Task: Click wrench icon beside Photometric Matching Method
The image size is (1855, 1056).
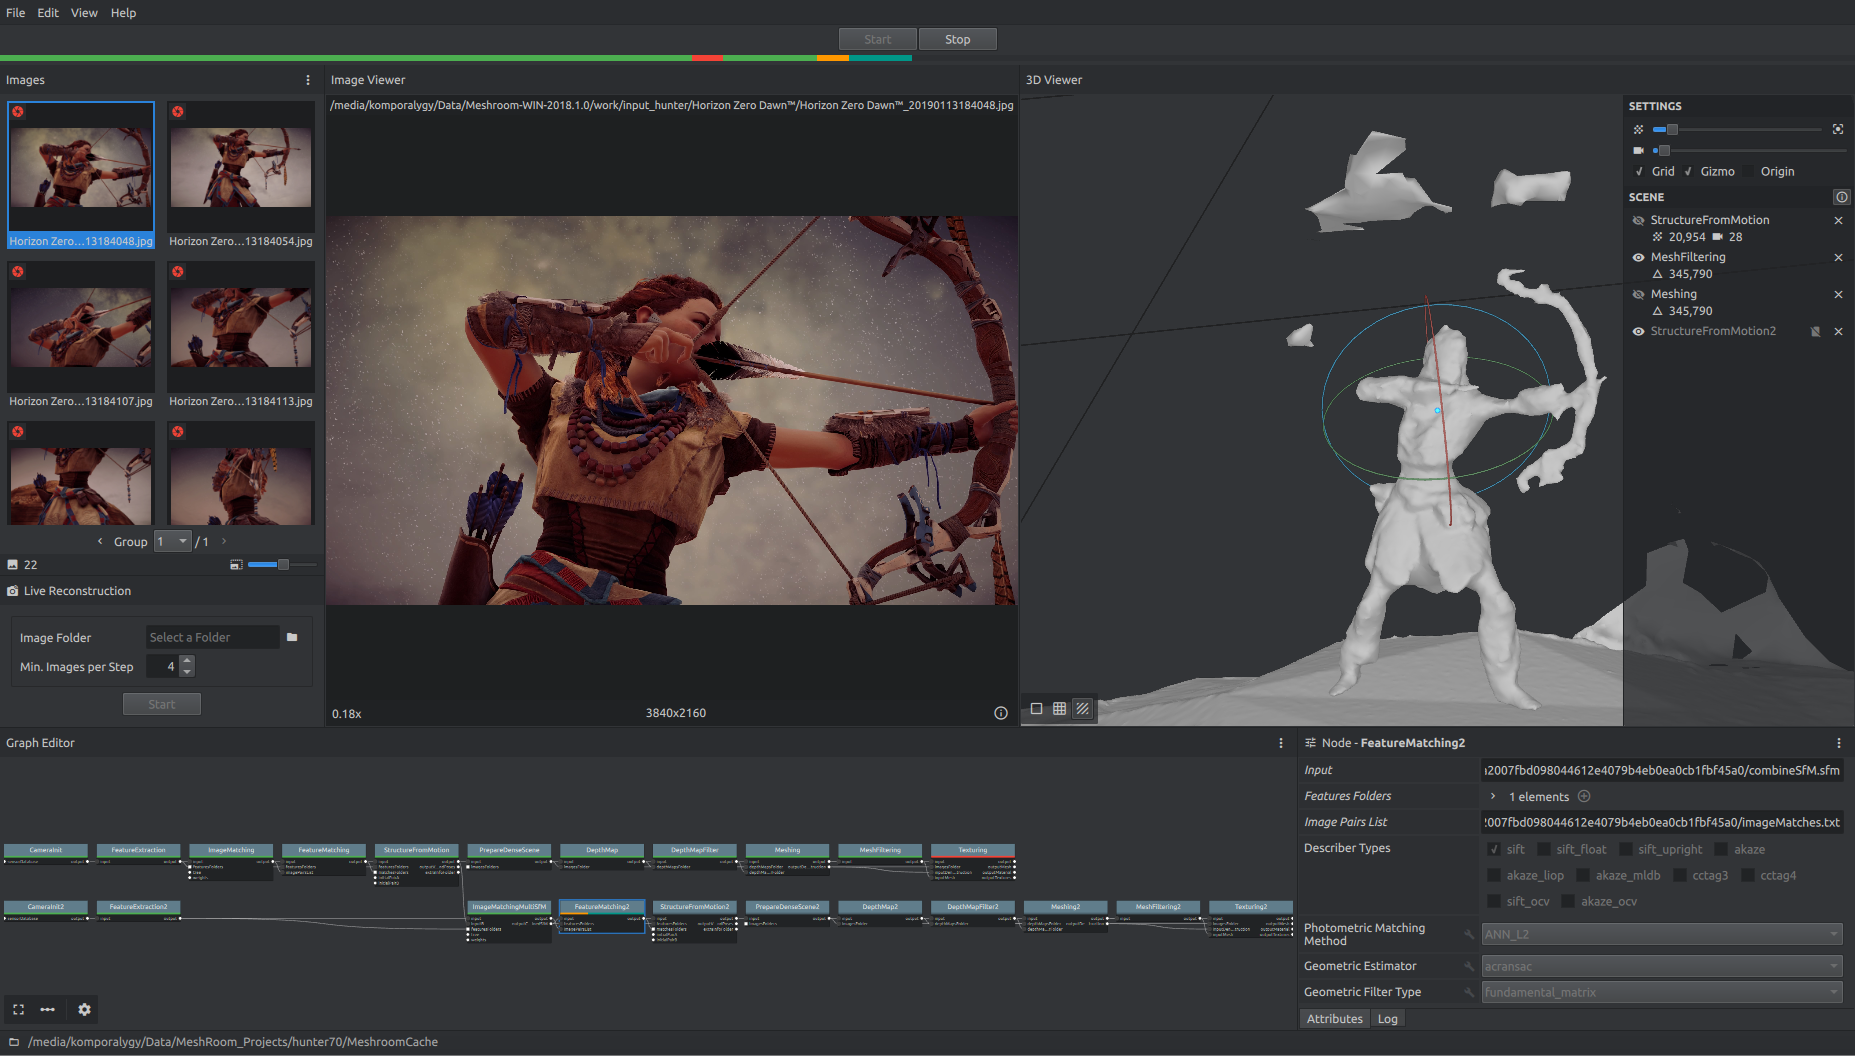Action: (x=1469, y=934)
